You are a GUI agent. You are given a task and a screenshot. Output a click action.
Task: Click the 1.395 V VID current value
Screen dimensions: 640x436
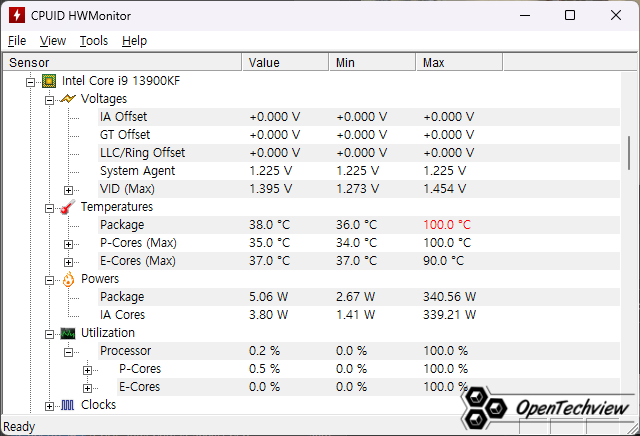click(x=271, y=189)
